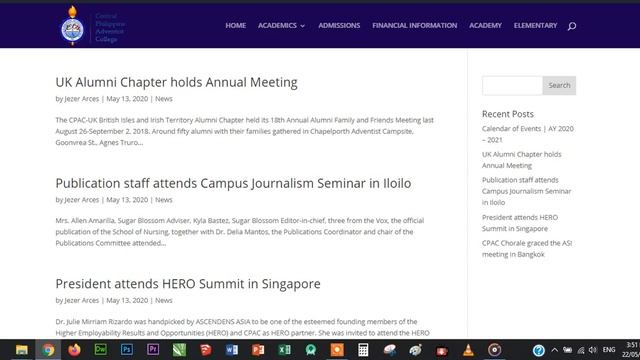Screen dimensions: 640x360
Task: Open the Academy menu item
Action: click(x=485, y=25)
